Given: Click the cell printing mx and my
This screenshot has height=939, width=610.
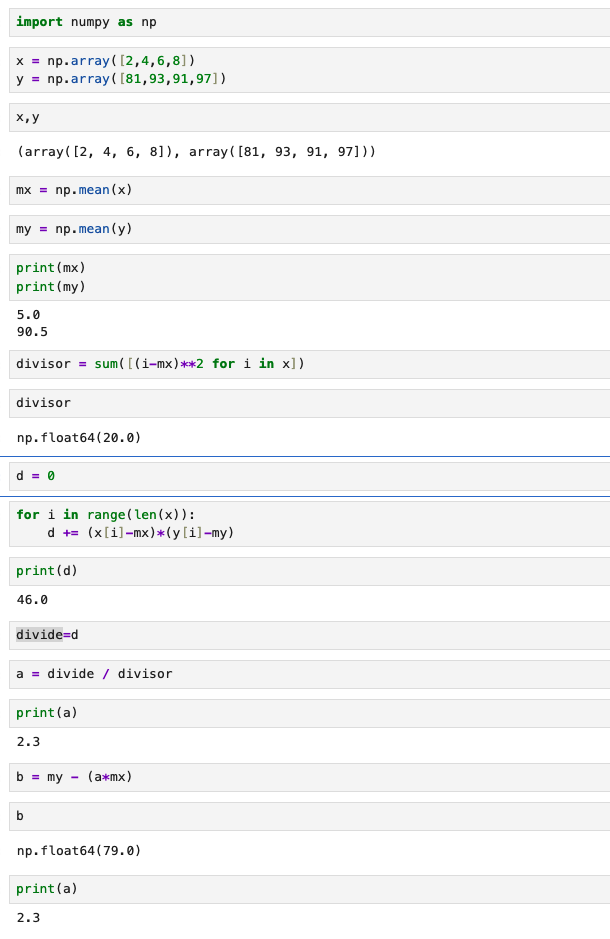Looking at the screenshot, I should pyautogui.click(x=309, y=277).
